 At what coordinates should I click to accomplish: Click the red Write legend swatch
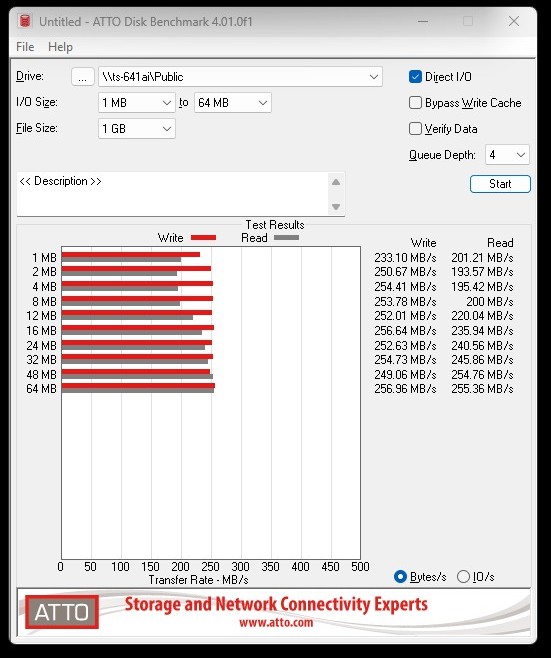coord(204,238)
